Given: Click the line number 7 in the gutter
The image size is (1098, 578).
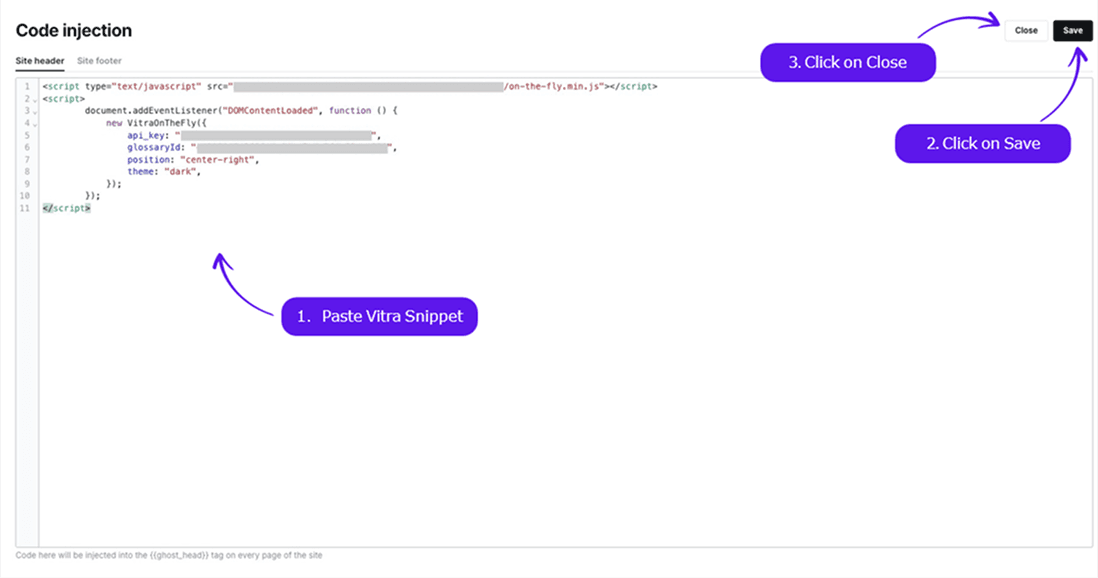Looking at the screenshot, I should coord(27,160).
